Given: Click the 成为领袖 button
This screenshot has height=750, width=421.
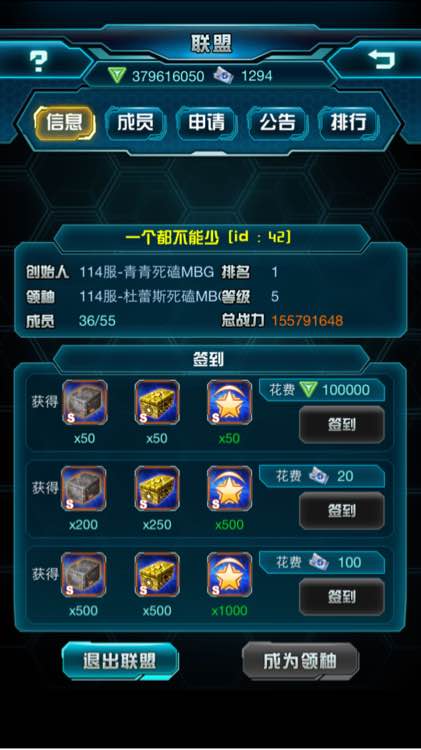Looking at the screenshot, I should [300, 661].
